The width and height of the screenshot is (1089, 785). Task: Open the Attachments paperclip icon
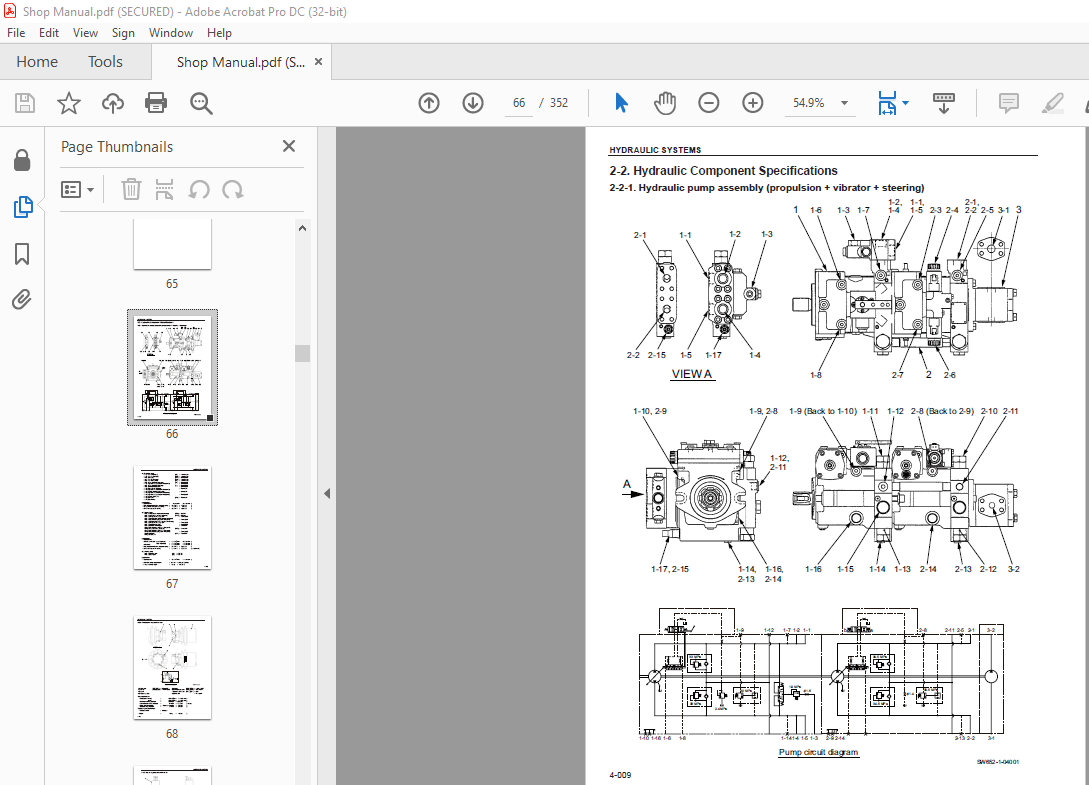click(x=22, y=300)
